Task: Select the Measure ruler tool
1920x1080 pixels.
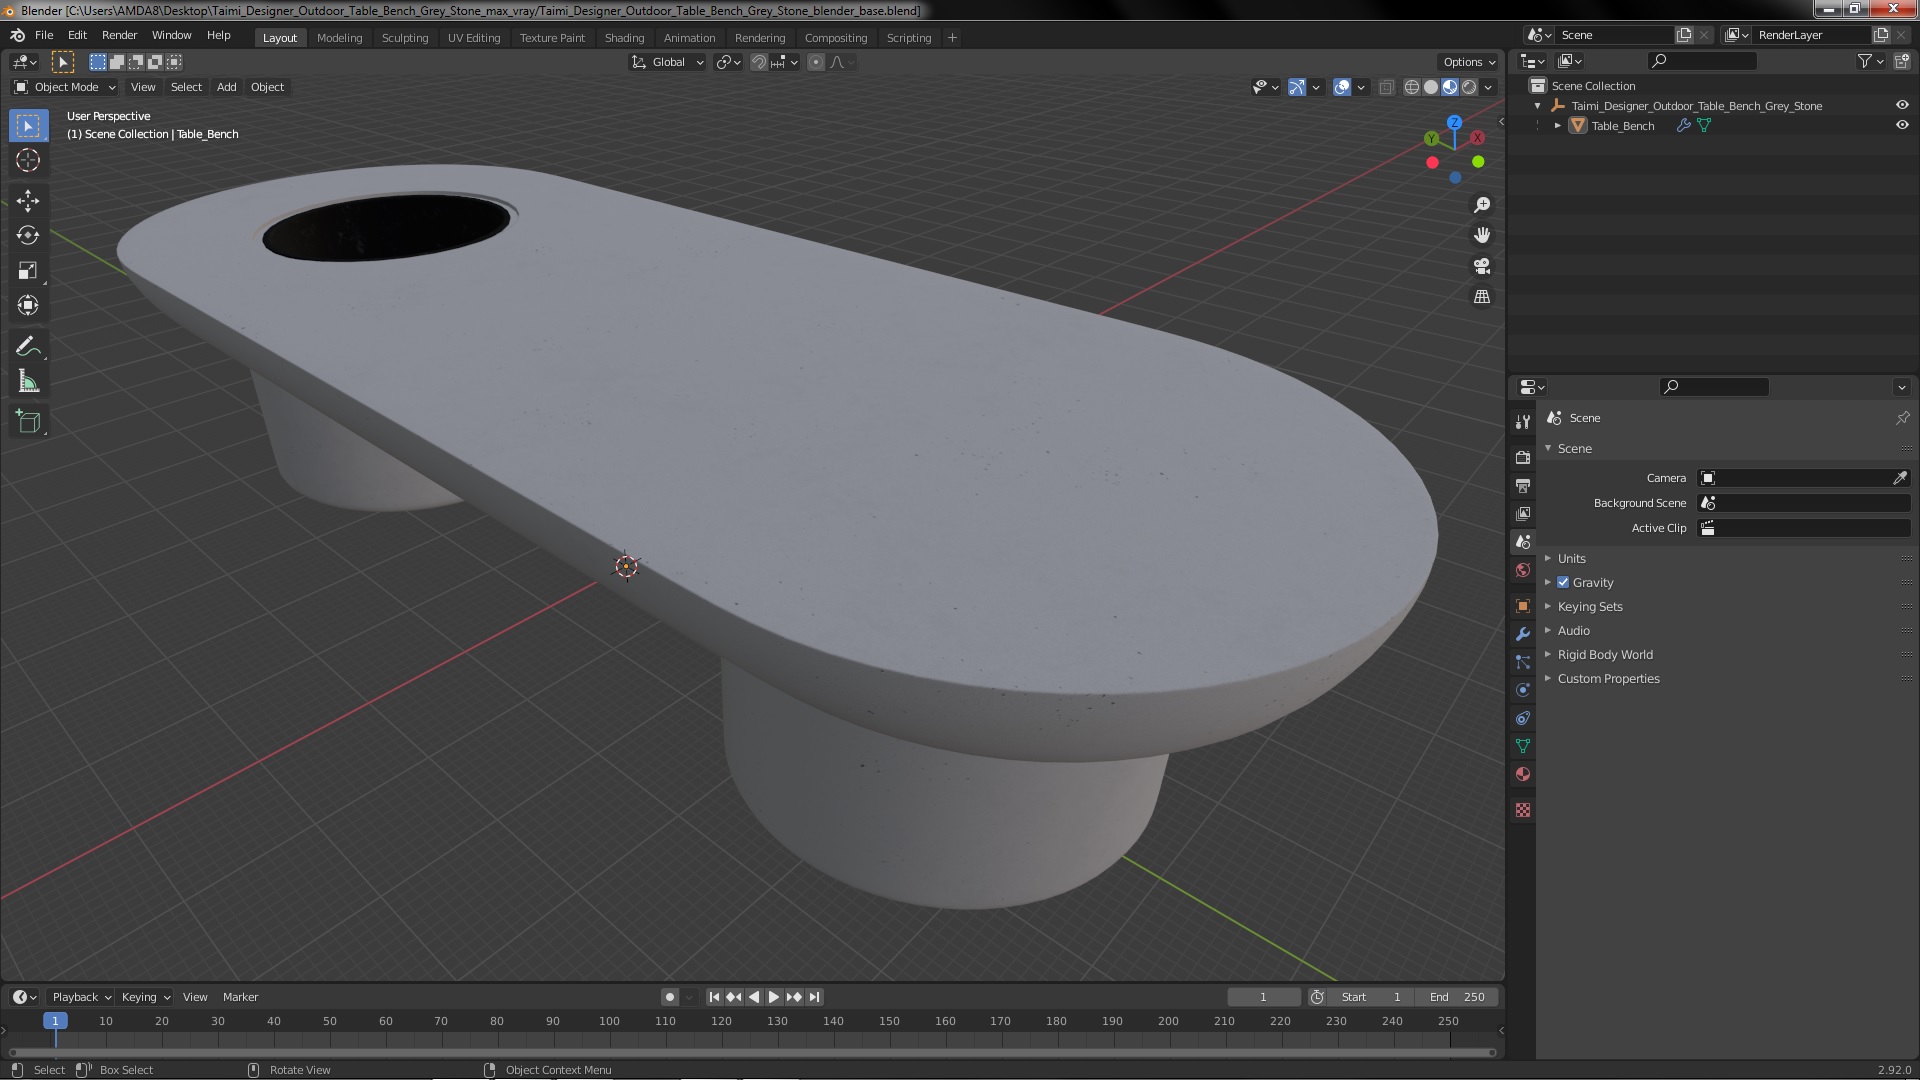Action: click(x=28, y=382)
